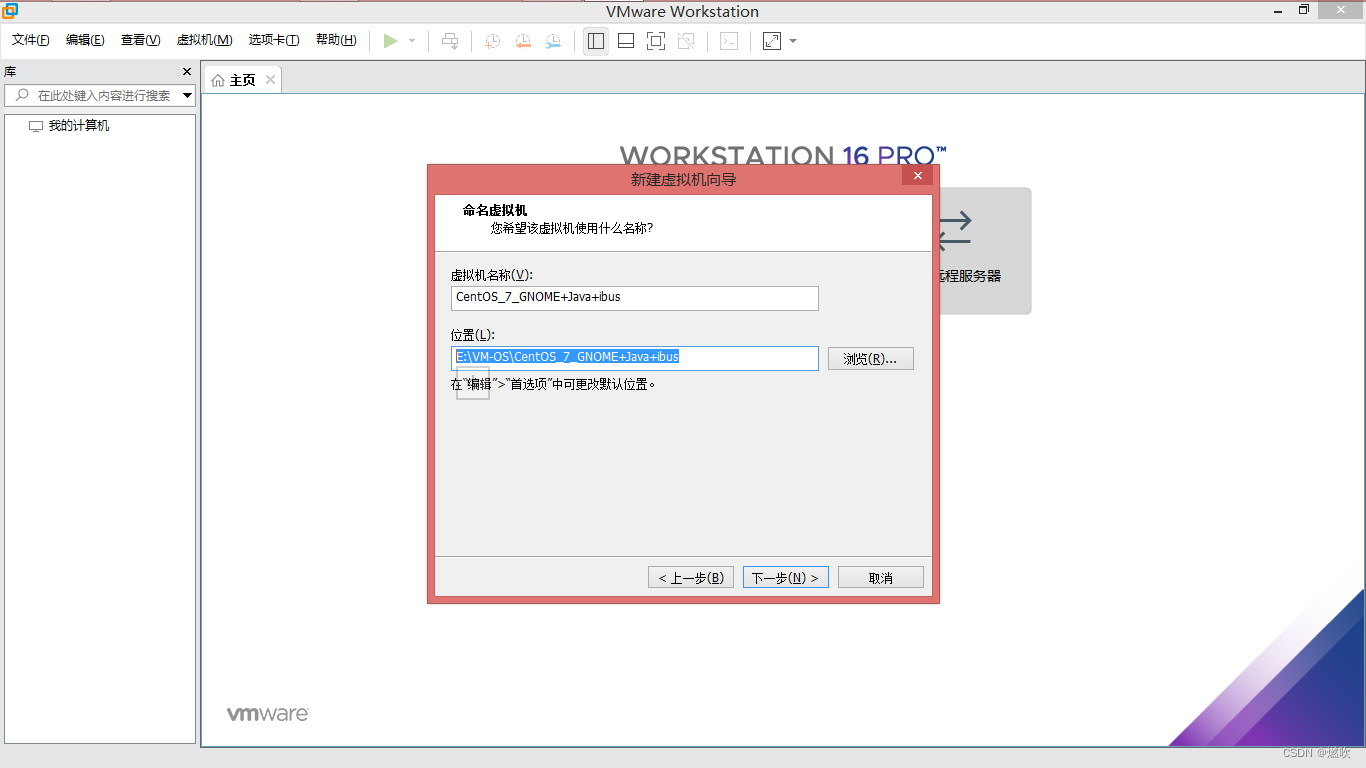Open the snapshot manager toolbar icon

click(x=553, y=41)
